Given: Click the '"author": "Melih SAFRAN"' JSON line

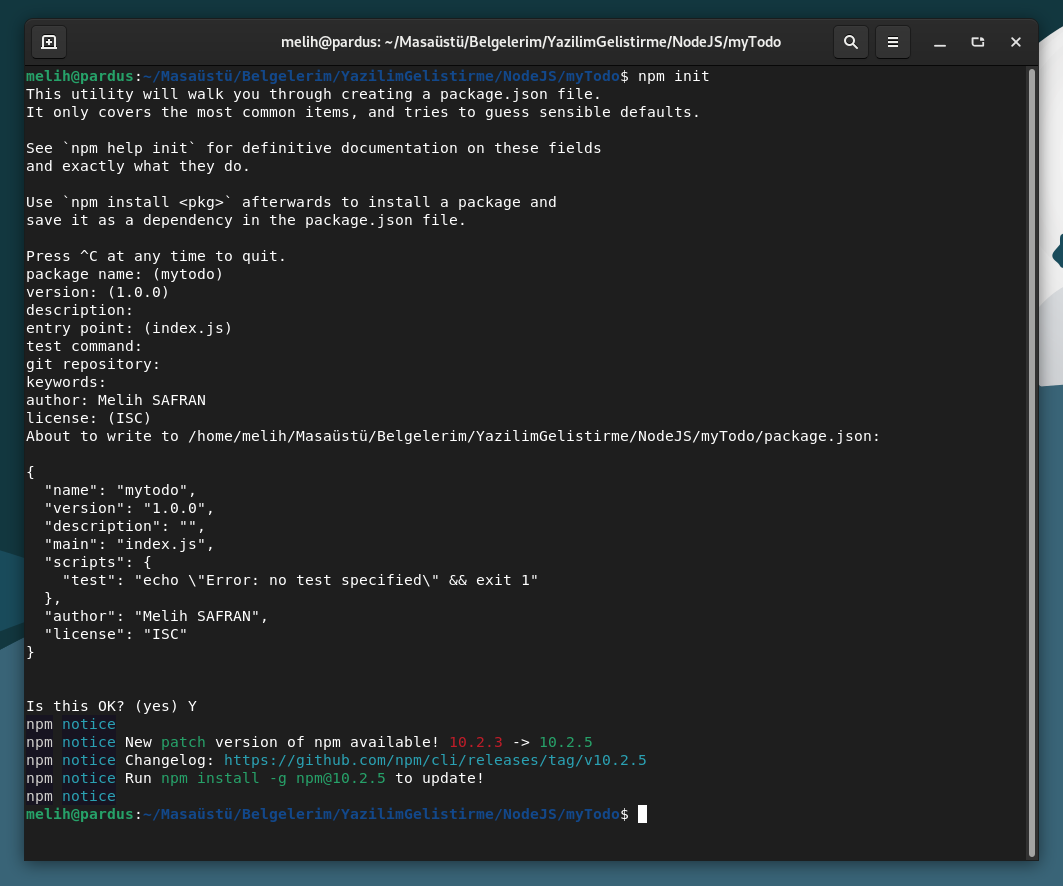Looking at the screenshot, I should [156, 616].
